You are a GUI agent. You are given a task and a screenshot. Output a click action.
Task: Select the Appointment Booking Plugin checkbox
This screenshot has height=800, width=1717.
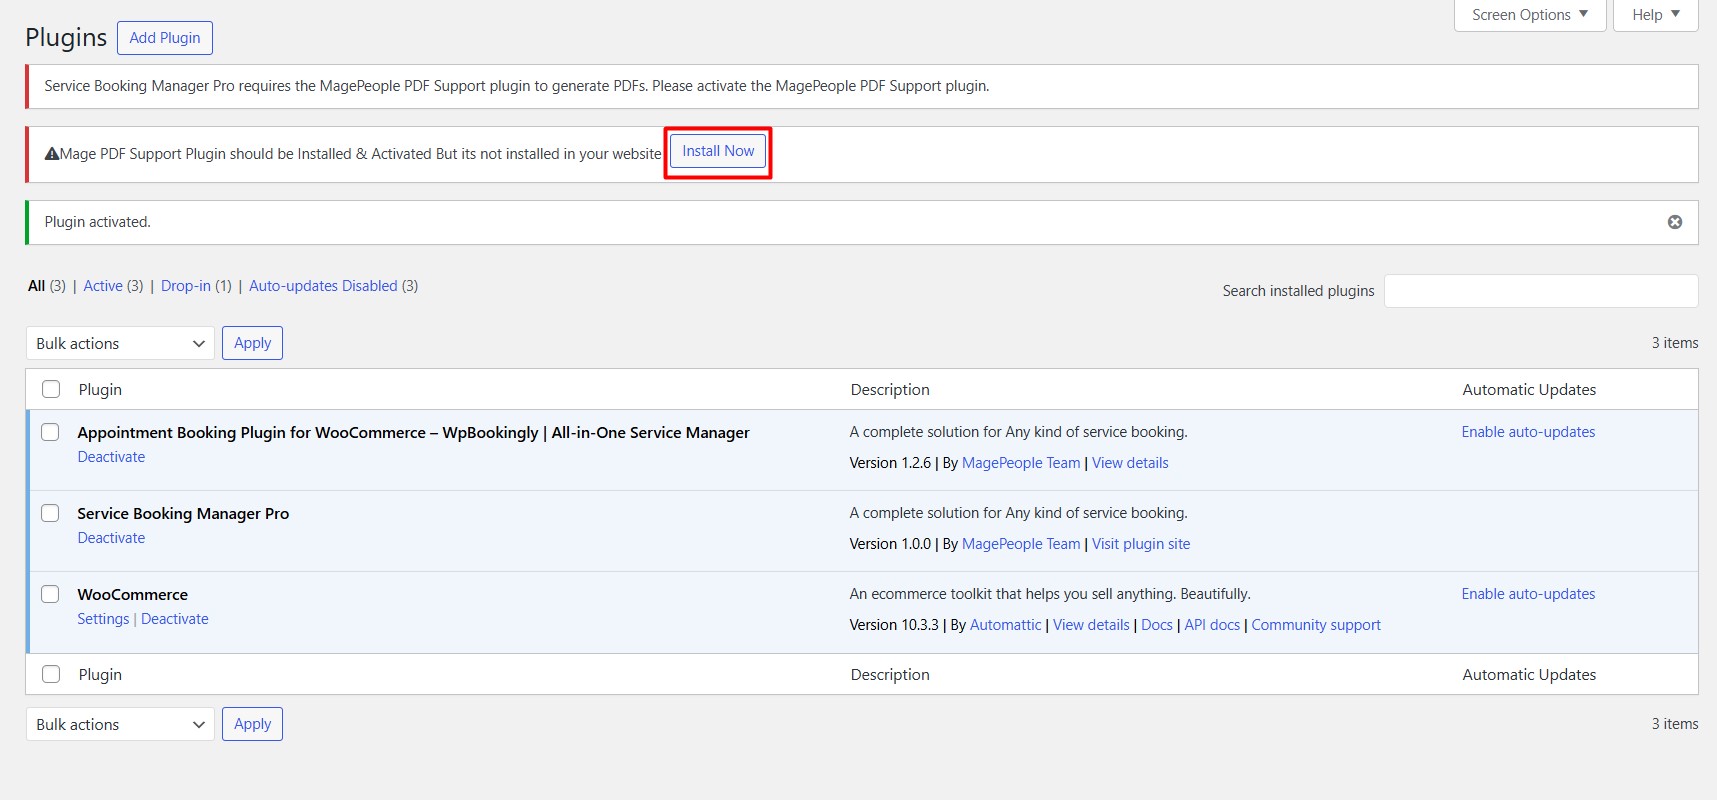click(x=50, y=432)
